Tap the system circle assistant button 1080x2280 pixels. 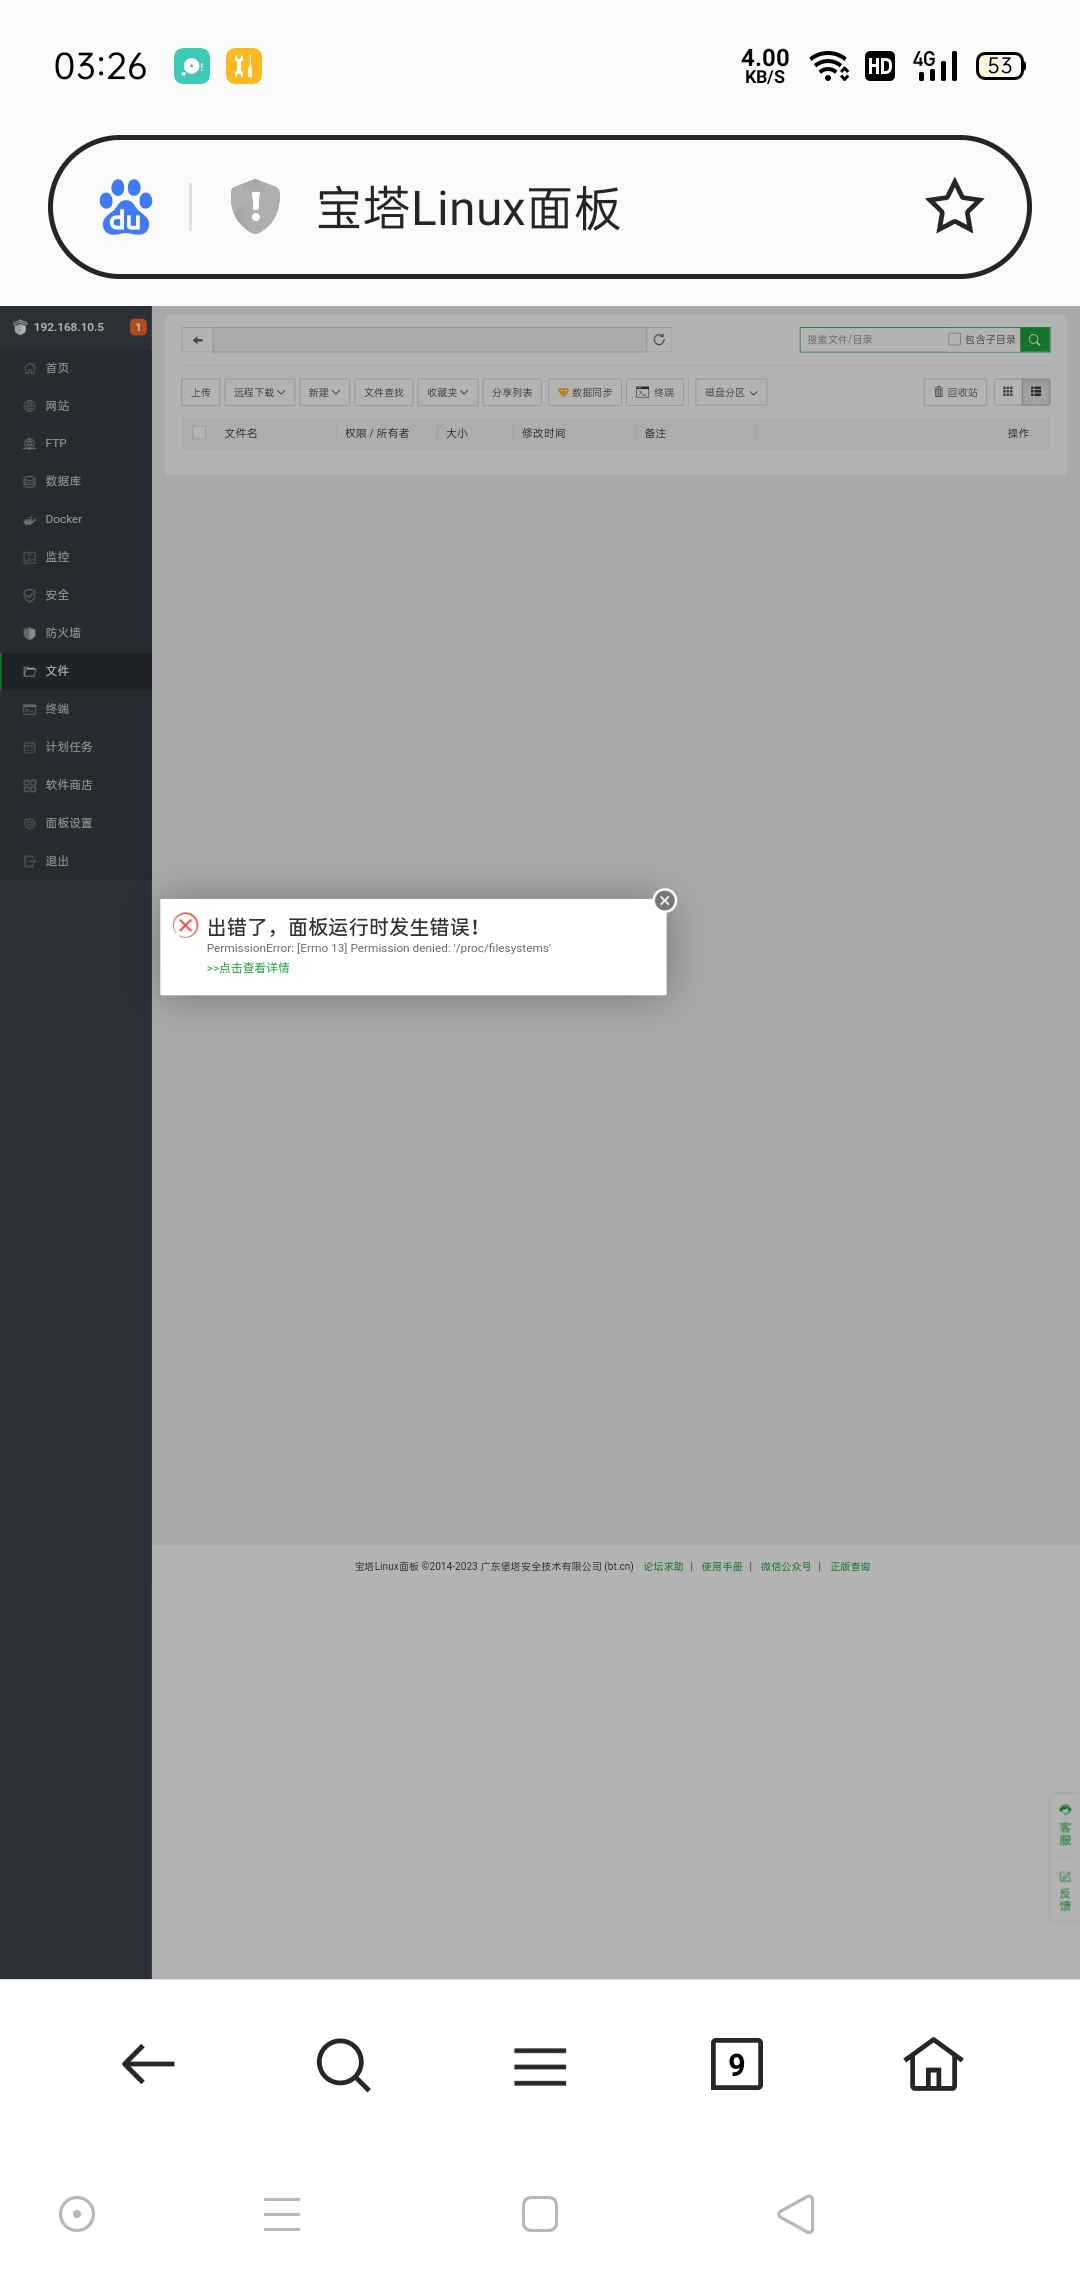[77, 2214]
